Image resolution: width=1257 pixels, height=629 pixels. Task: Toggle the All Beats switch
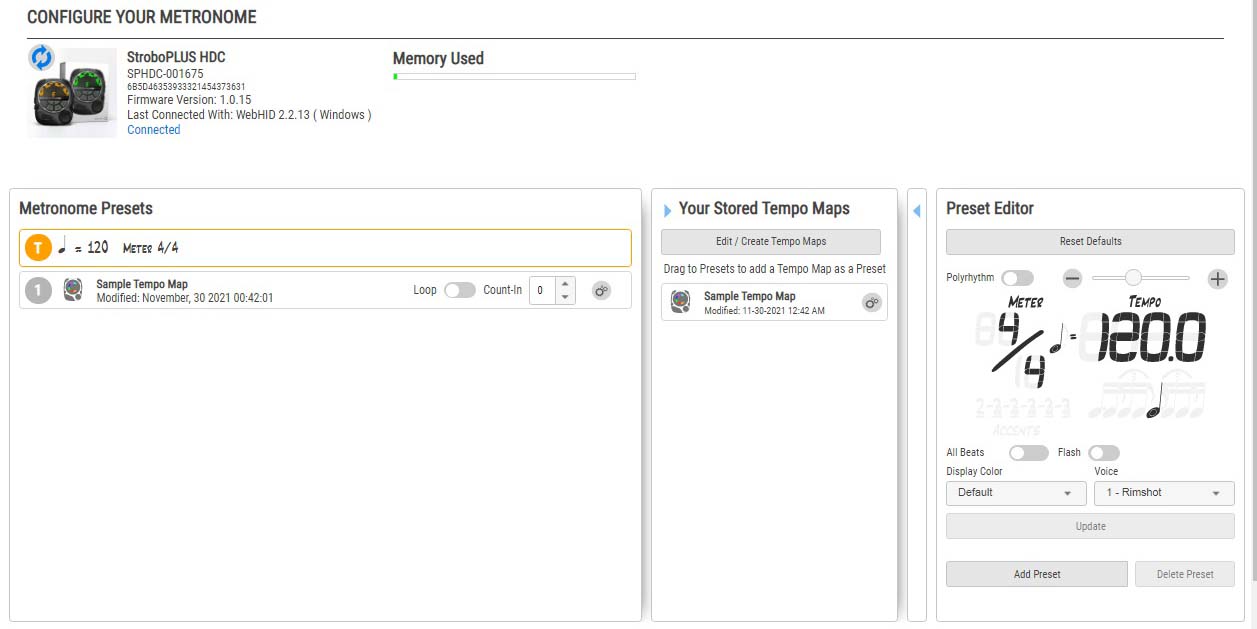click(x=1029, y=453)
